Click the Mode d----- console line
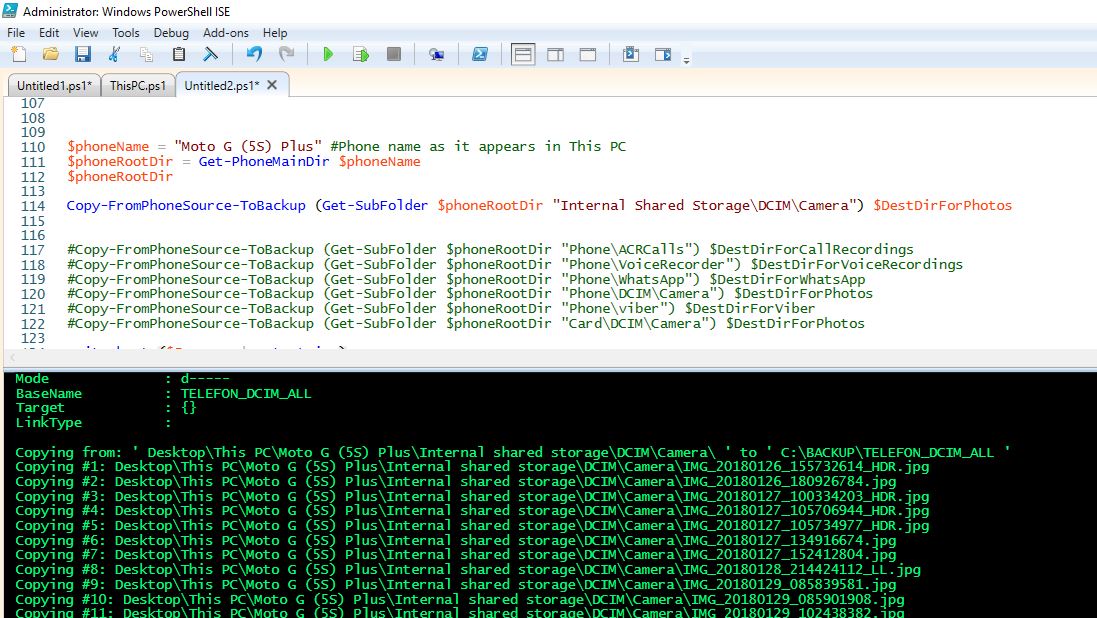Viewport: 1097px width, 618px height. [122, 379]
